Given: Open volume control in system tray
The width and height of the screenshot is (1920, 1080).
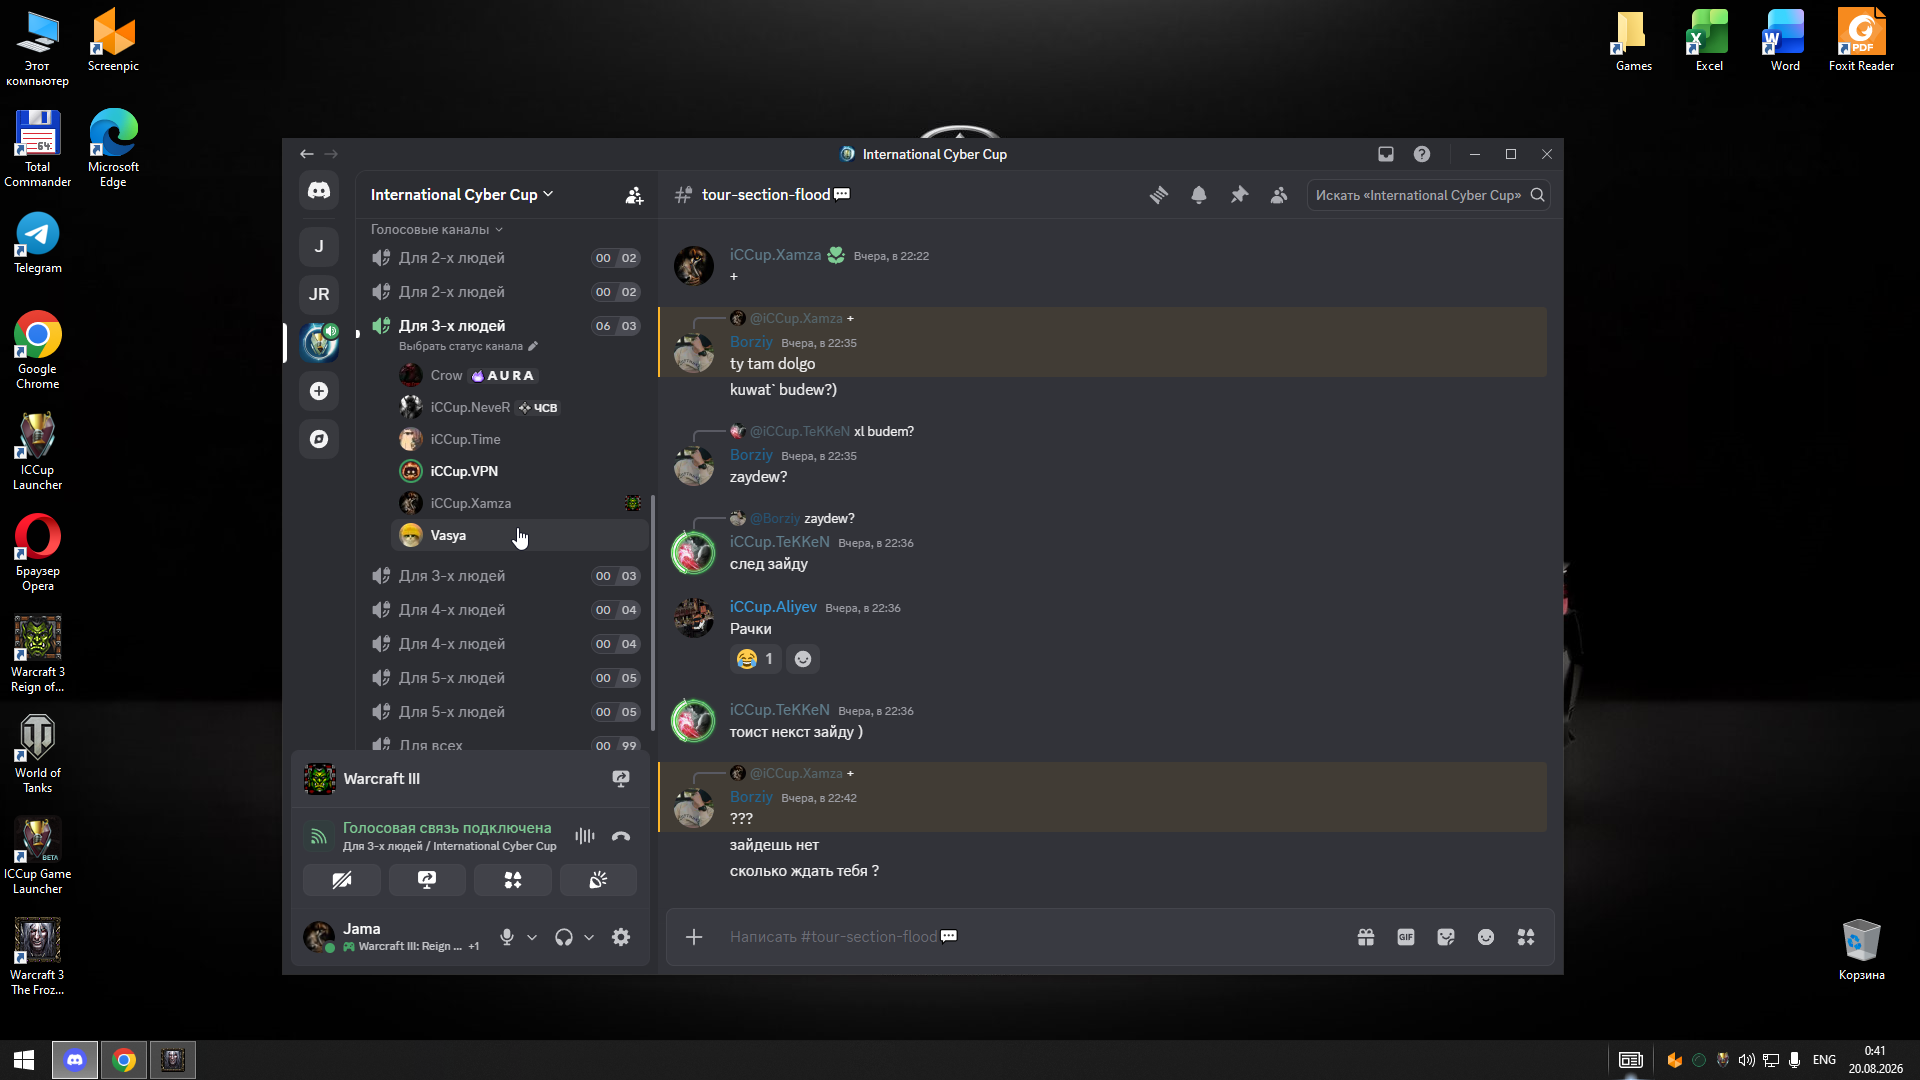Looking at the screenshot, I should tap(1746, 1060).
